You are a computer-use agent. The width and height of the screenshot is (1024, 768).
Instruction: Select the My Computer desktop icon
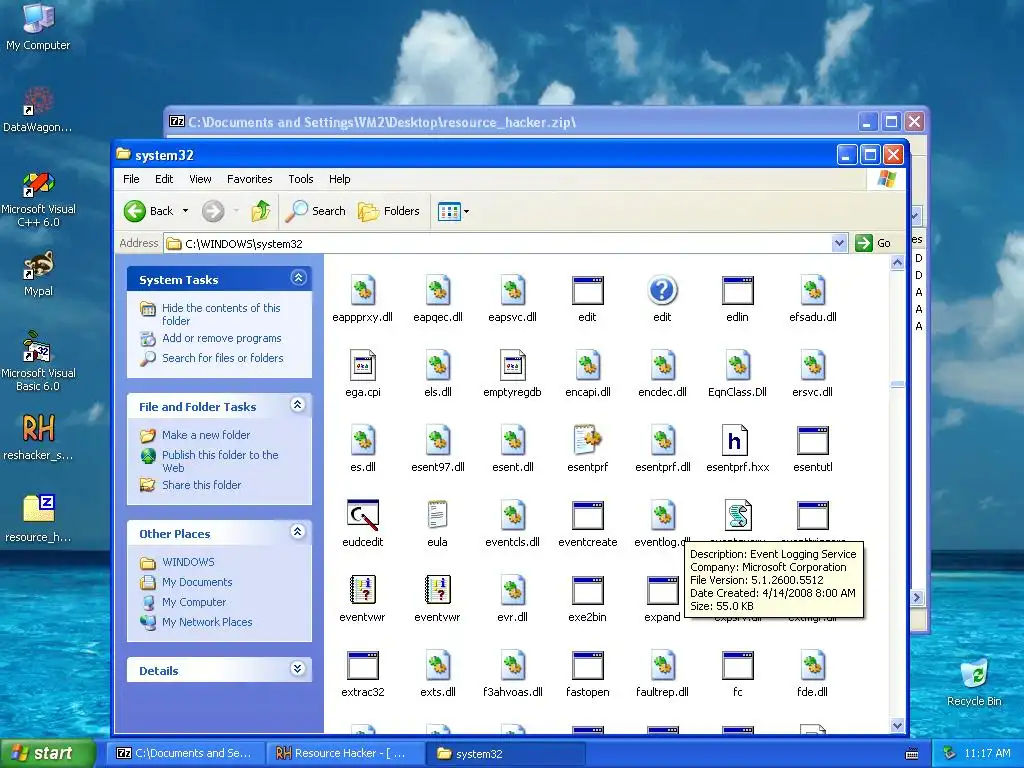pos(38,26)
